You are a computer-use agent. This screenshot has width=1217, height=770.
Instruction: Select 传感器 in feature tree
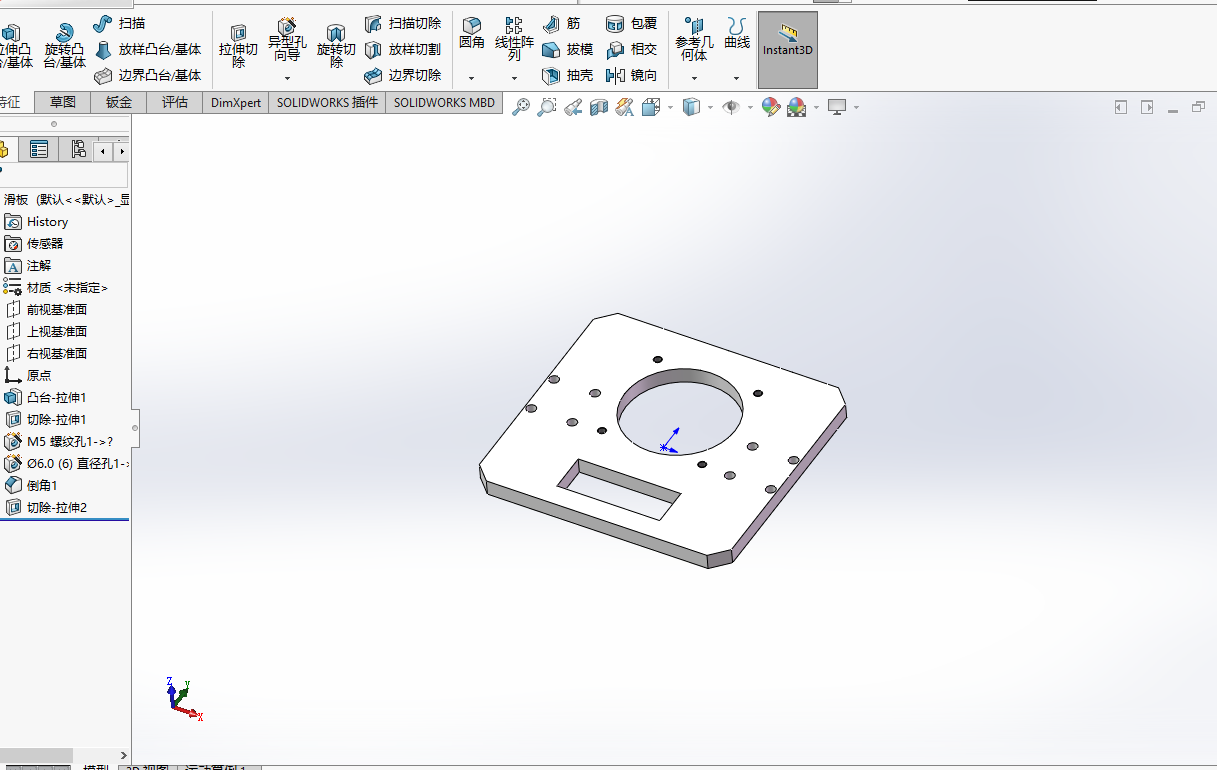(x=34, y=244)
